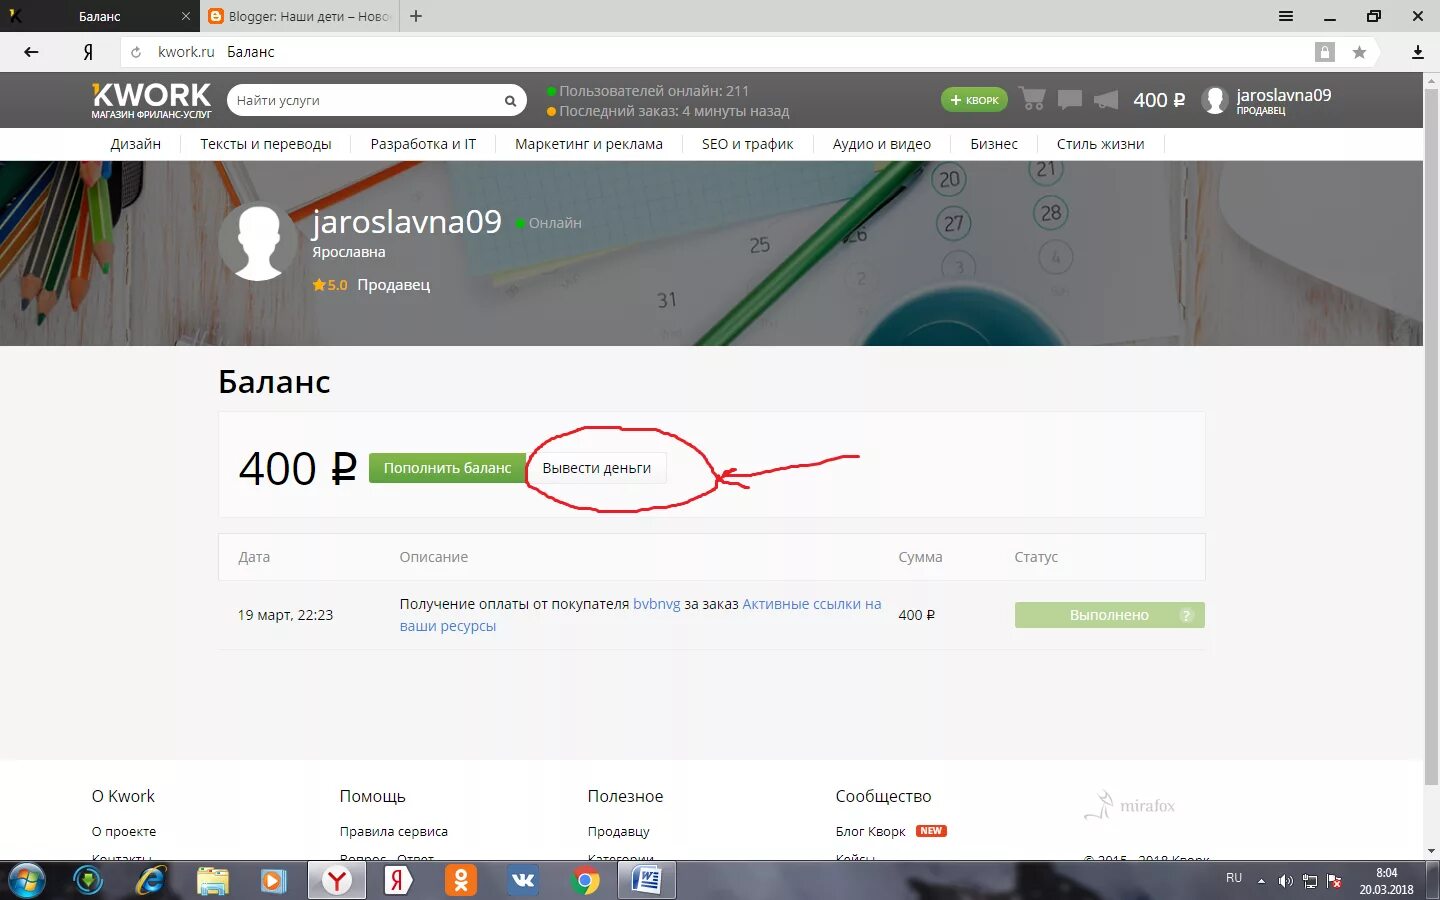Screen dimensions: 1440x900
Task: Close the Баланс browser tab
Action: click(185, 16)
